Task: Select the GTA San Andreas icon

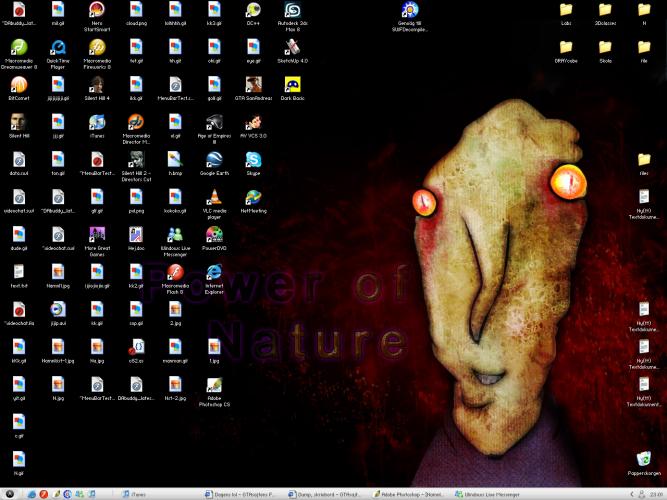Action: [253, 85]
